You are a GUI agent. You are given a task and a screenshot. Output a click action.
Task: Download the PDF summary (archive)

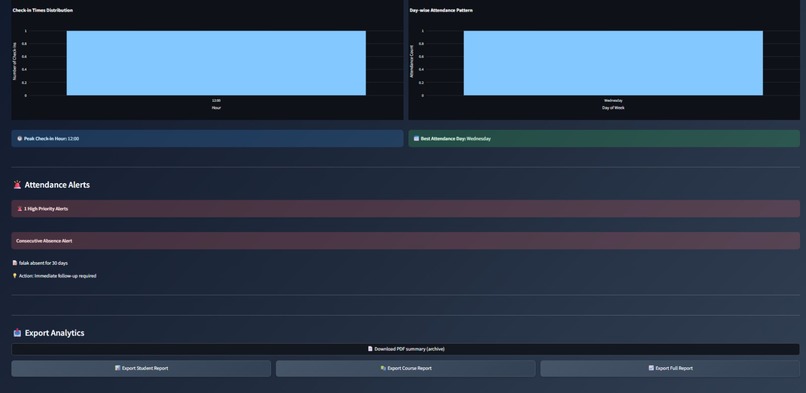(406, 349)
